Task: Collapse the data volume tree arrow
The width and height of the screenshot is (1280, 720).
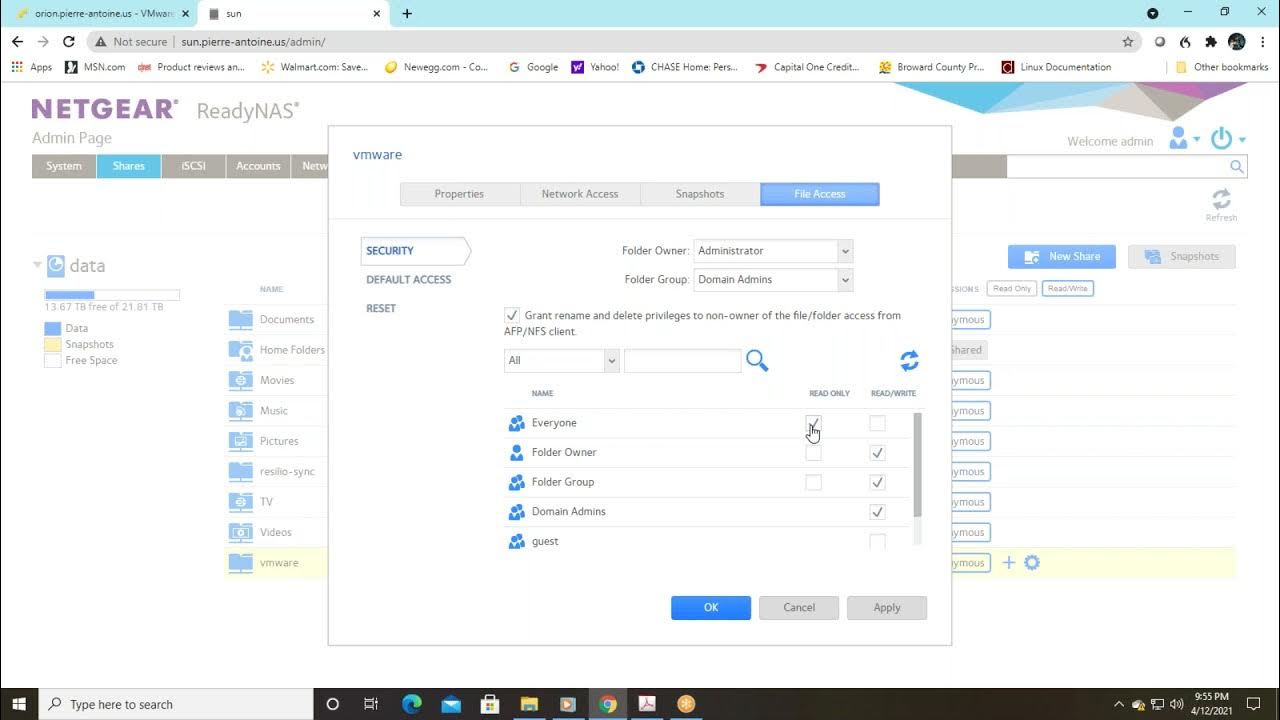Action: coord(37,265)
